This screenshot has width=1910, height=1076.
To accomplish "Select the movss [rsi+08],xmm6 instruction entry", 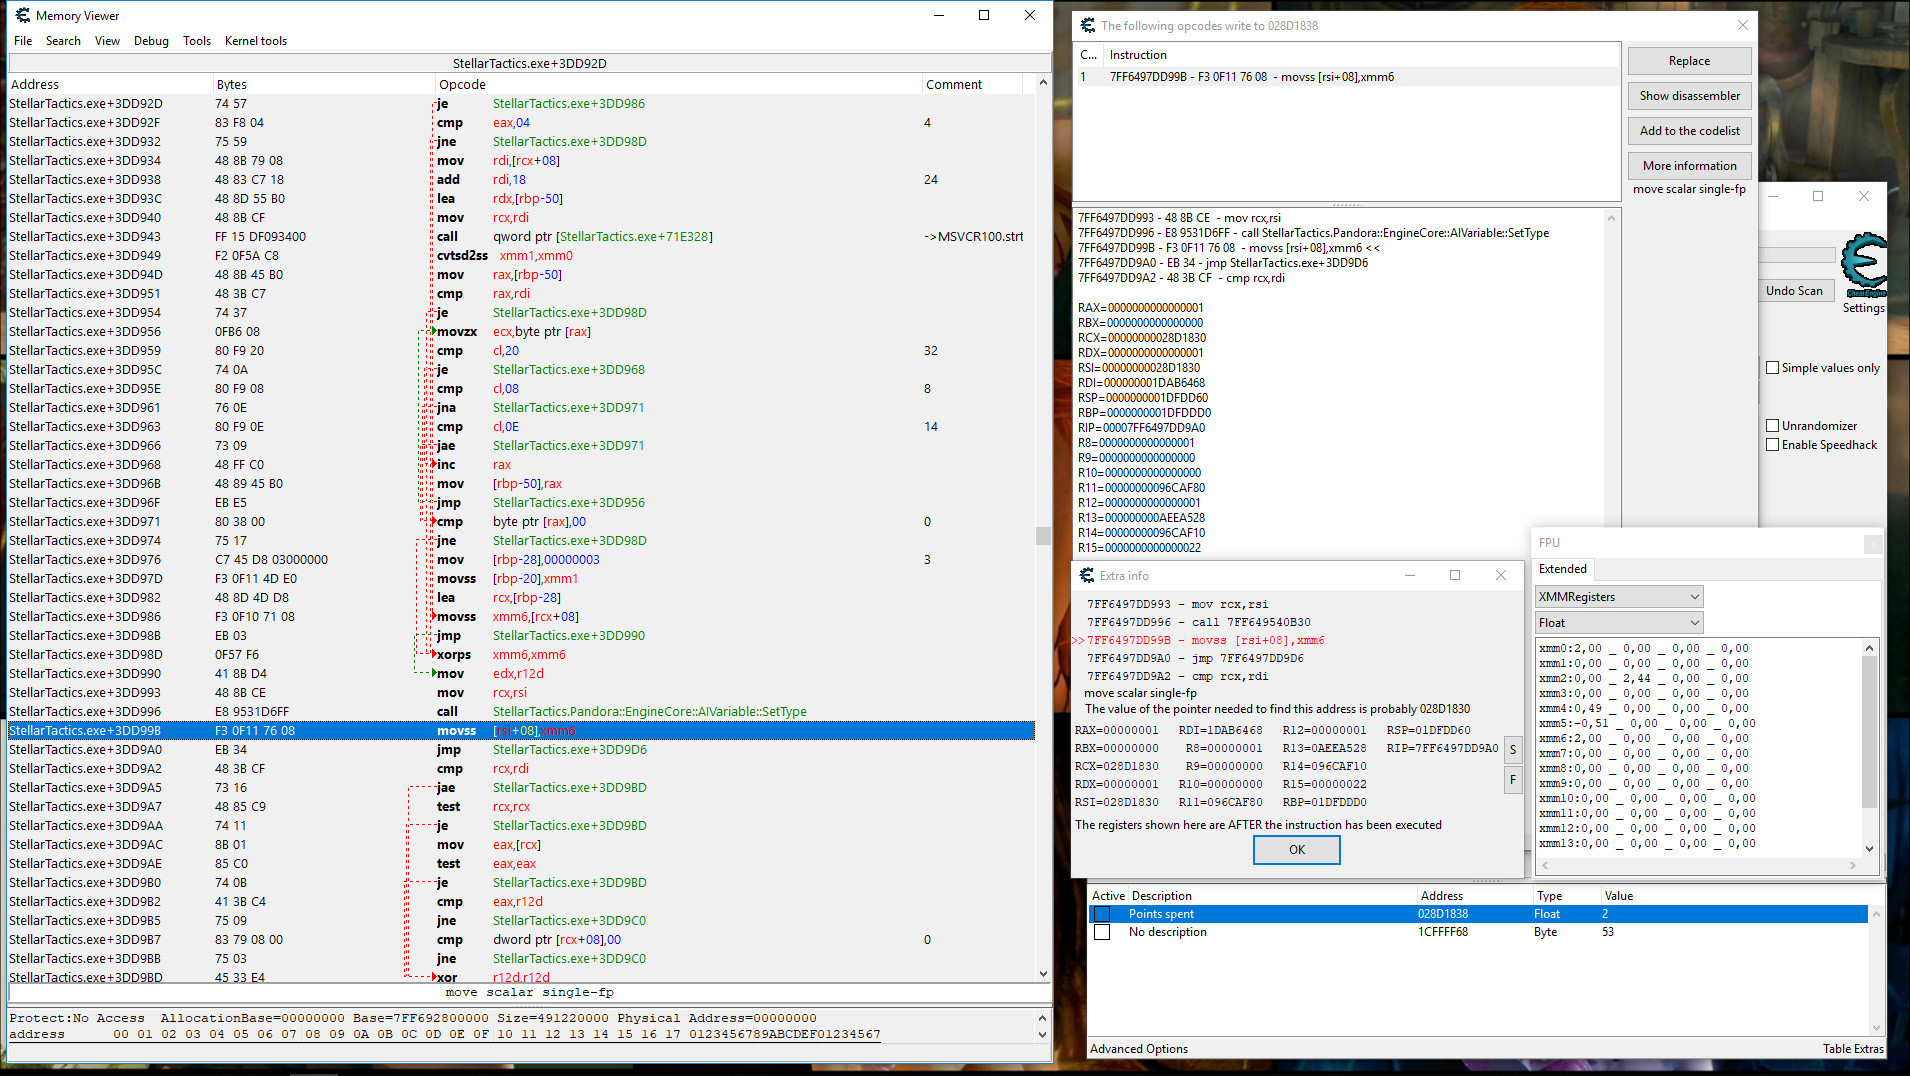I will coord(1347,77).
